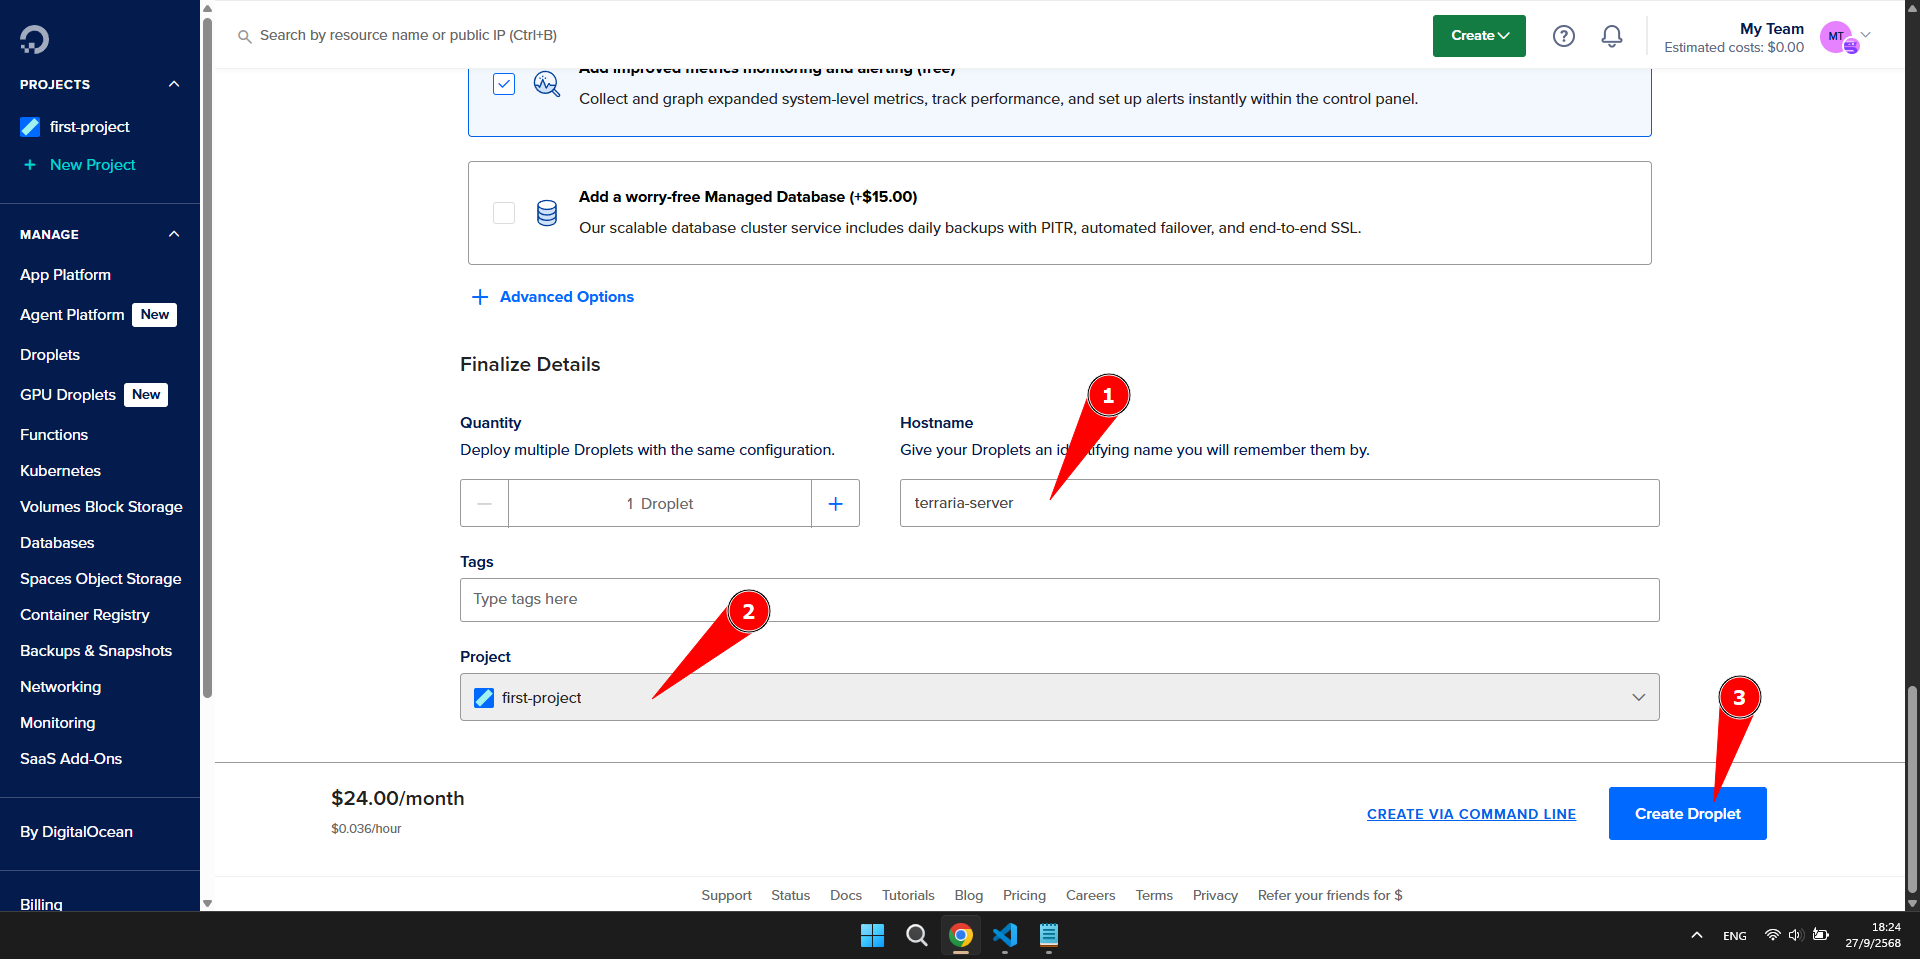This screenshot has height=959, width=1920.
Task: Open the Kubernetes section
Action: click(60, 470)
